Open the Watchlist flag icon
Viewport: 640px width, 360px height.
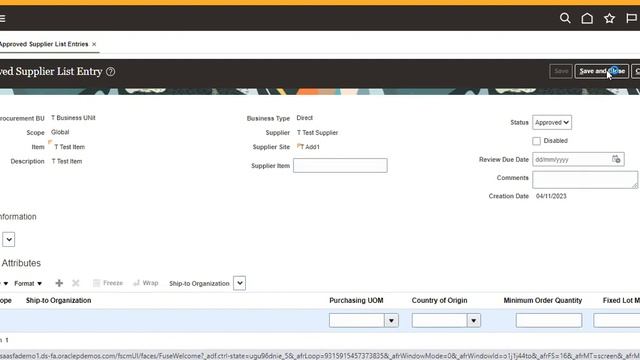click(631, 18)
